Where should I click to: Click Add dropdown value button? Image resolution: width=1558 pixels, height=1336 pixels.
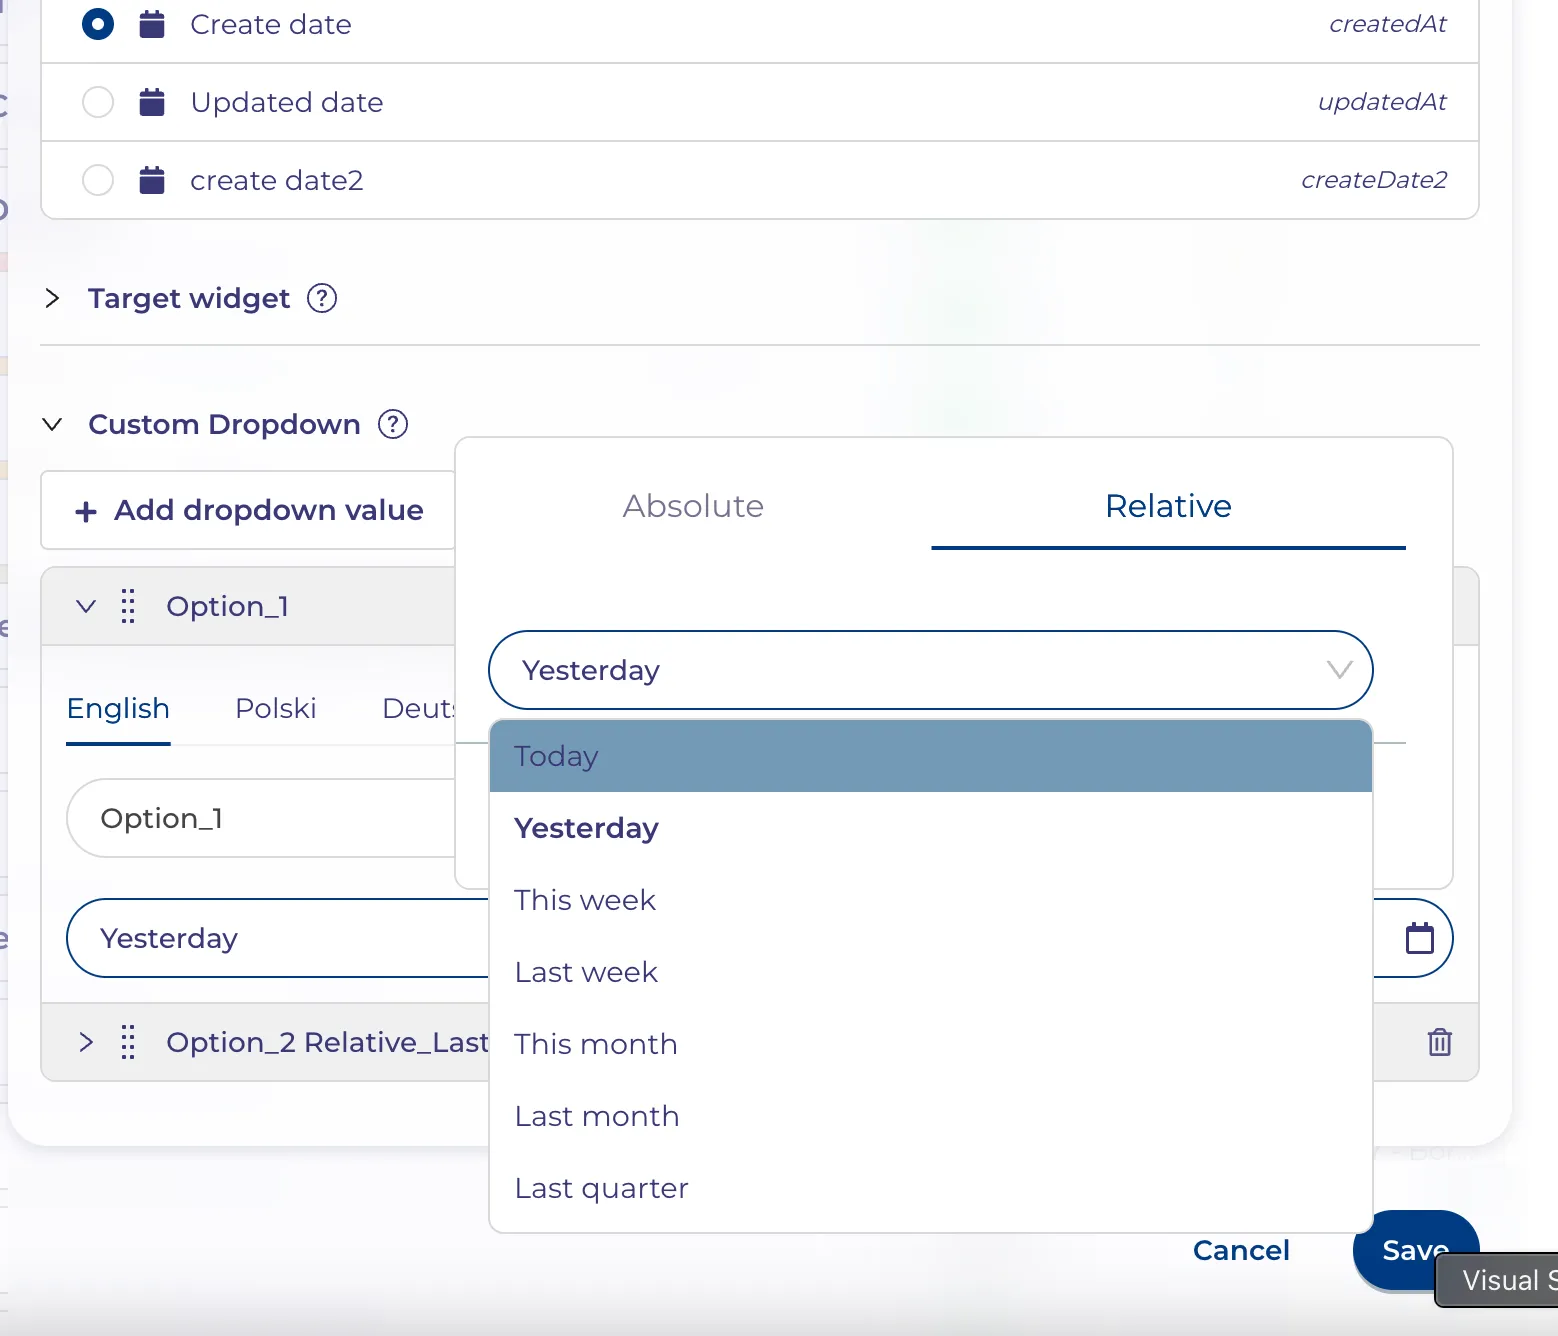[249, 510]
